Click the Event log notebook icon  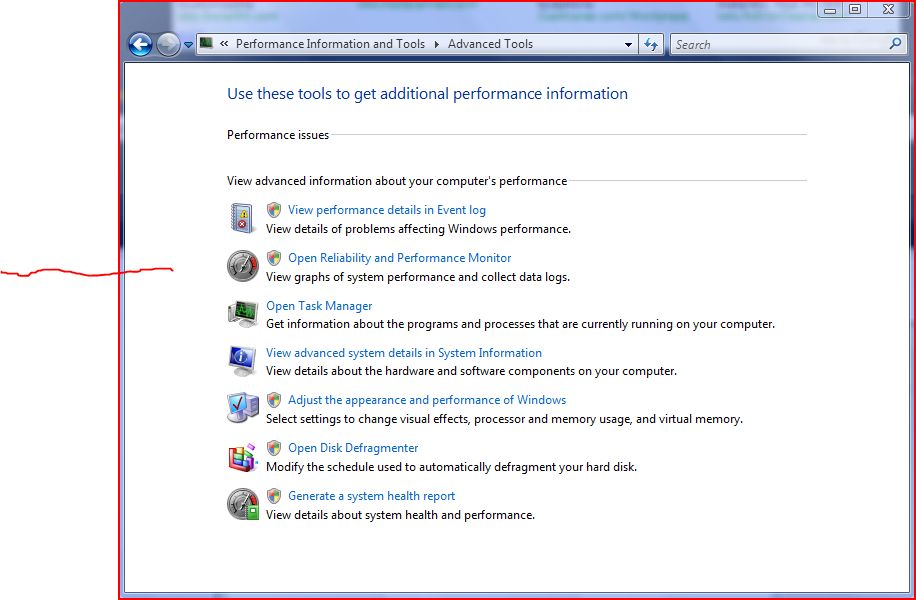pos(242,219)
